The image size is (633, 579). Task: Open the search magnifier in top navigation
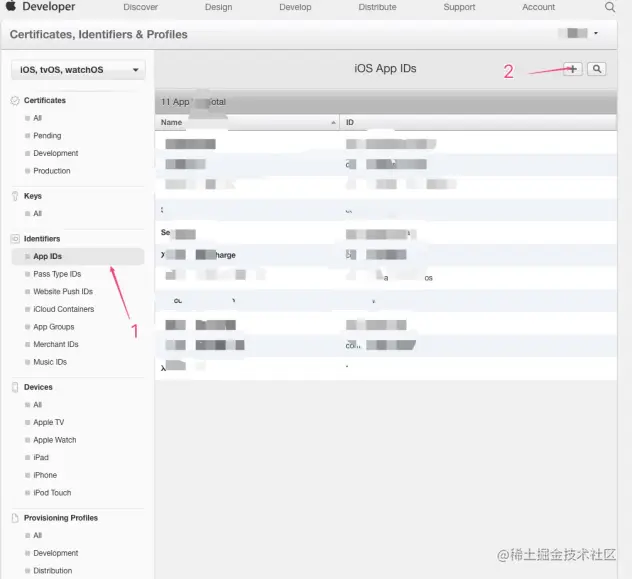coord(610,7)
